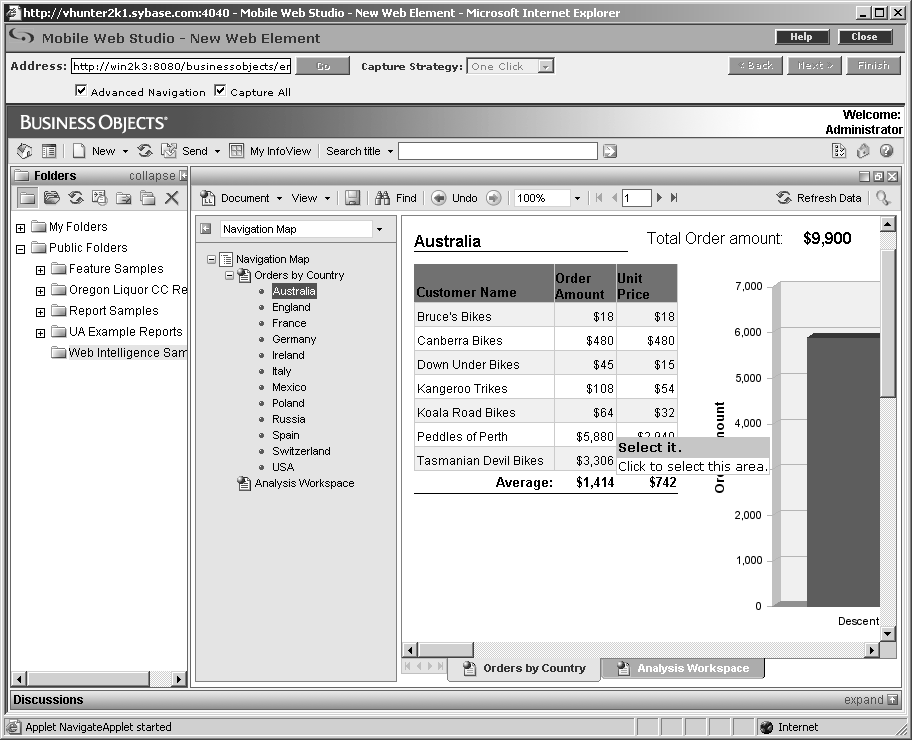Refresh using the arrows icon left of Send
Viewport: 912px width, 740px height.
[145, 151]
